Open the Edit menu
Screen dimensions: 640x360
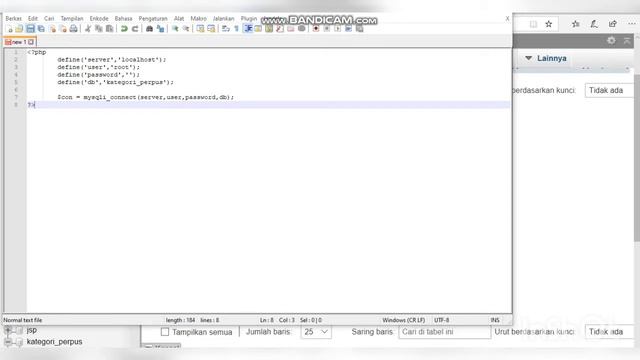click(x=33, y=18)
